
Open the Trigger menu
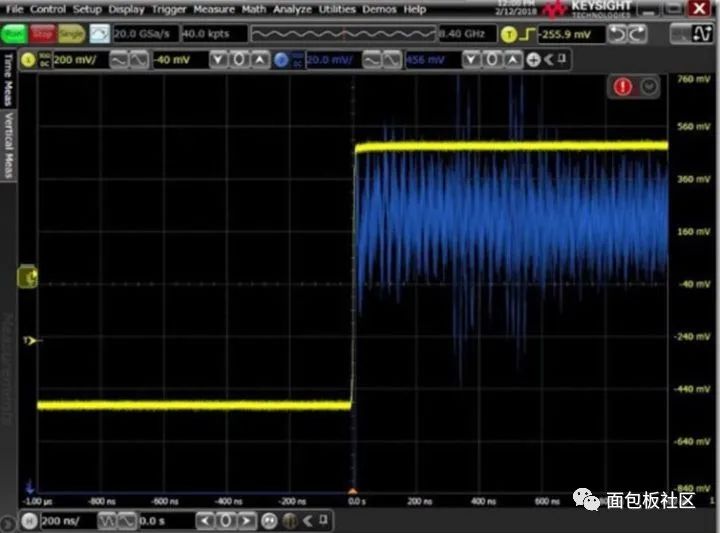point(169,9)
